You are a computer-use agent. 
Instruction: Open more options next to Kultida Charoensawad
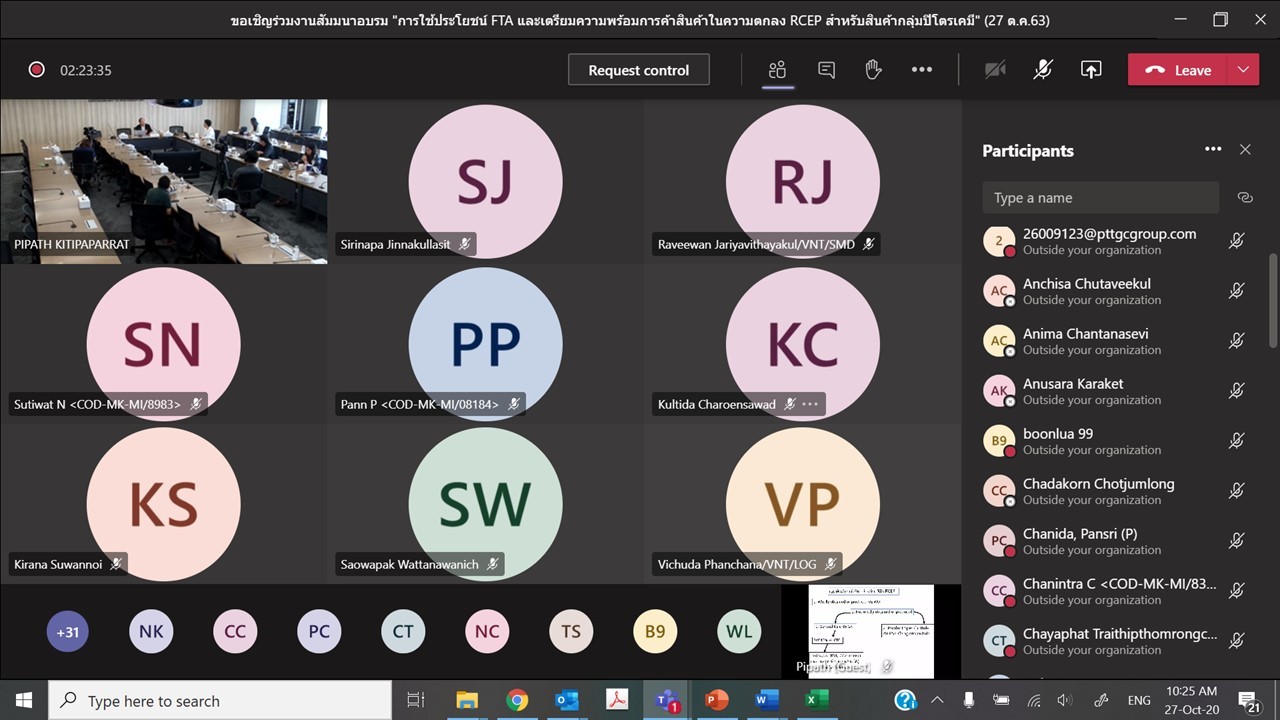click(x=810, y=404)
